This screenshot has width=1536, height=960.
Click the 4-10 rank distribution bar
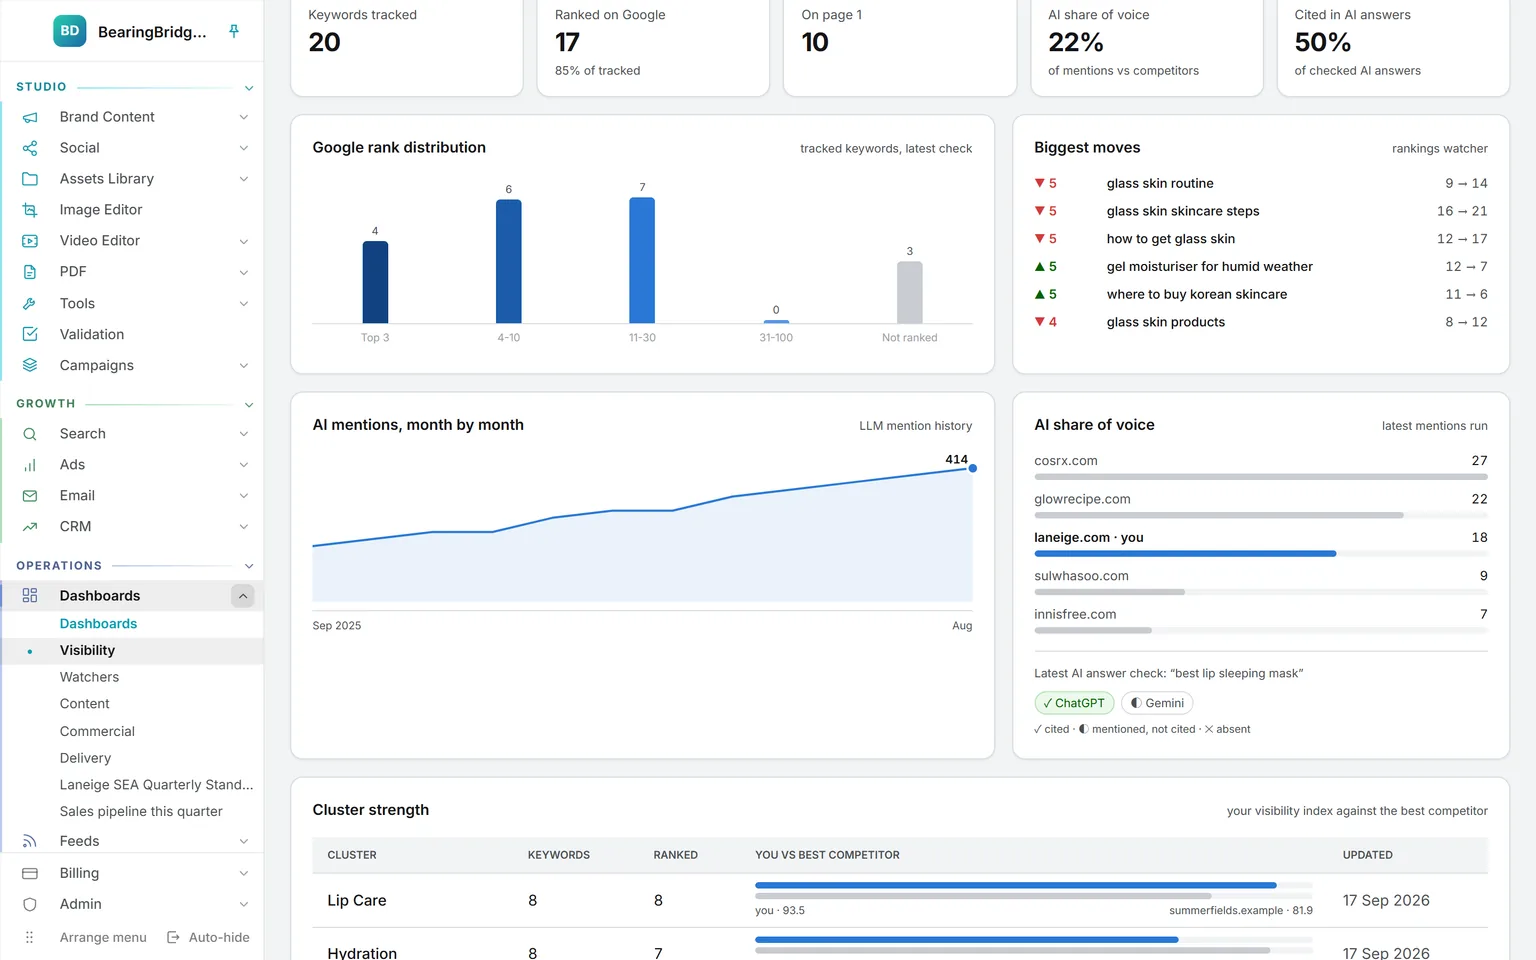(509, 261)
